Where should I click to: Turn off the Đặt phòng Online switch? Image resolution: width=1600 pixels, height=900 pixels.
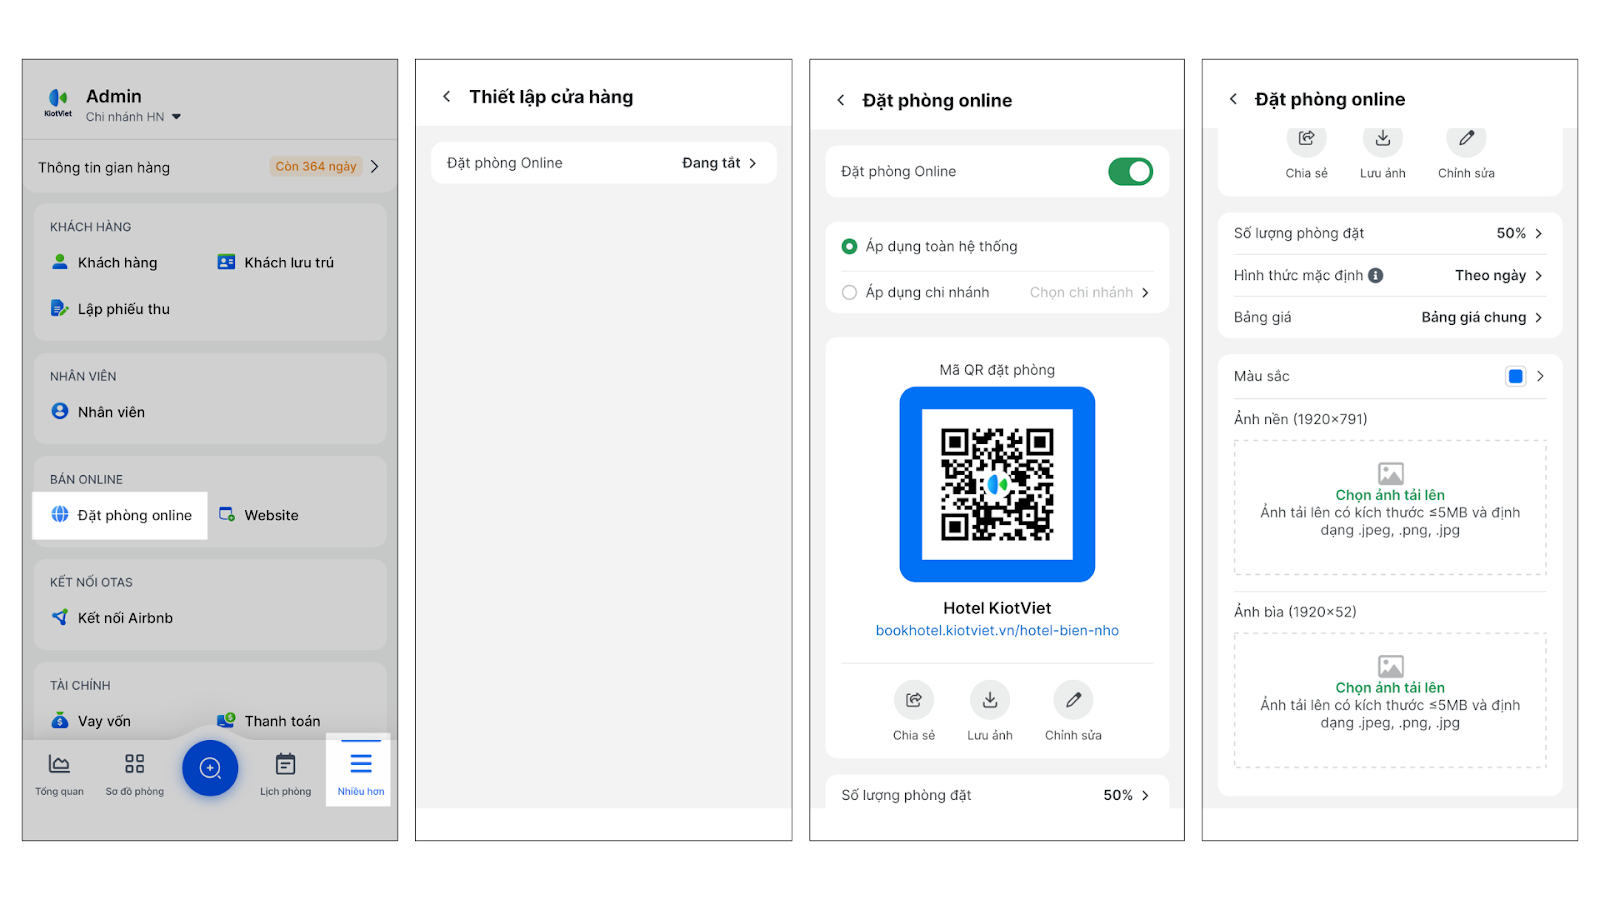[1130, 172]
